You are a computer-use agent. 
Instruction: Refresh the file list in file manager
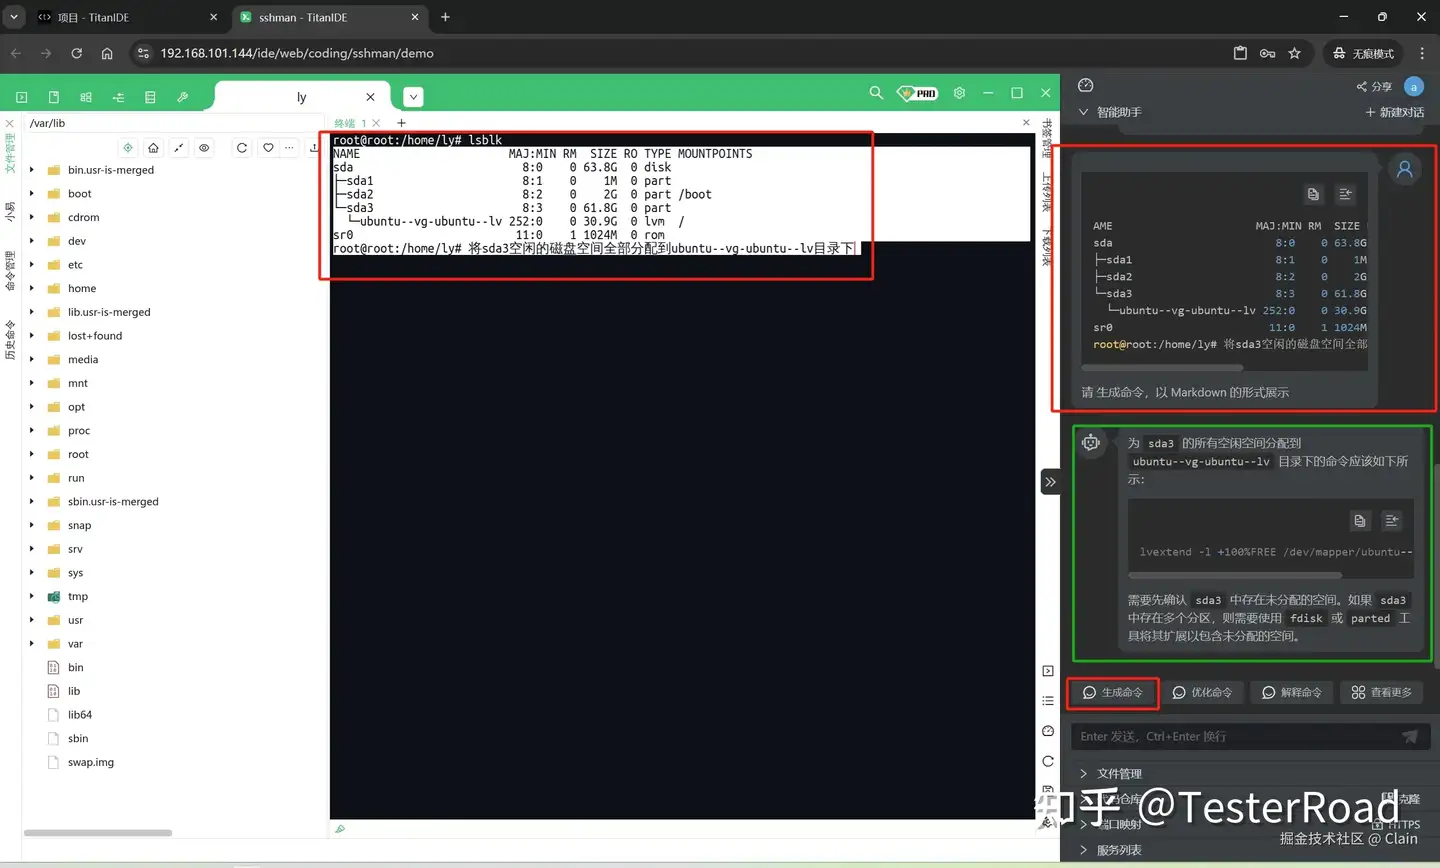[242, 147]
